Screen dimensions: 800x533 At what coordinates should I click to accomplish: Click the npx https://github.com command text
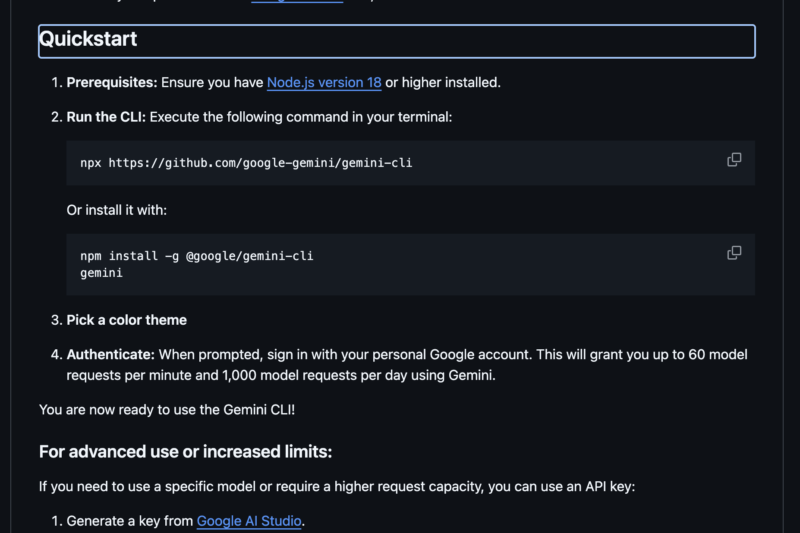click(246, 163)
